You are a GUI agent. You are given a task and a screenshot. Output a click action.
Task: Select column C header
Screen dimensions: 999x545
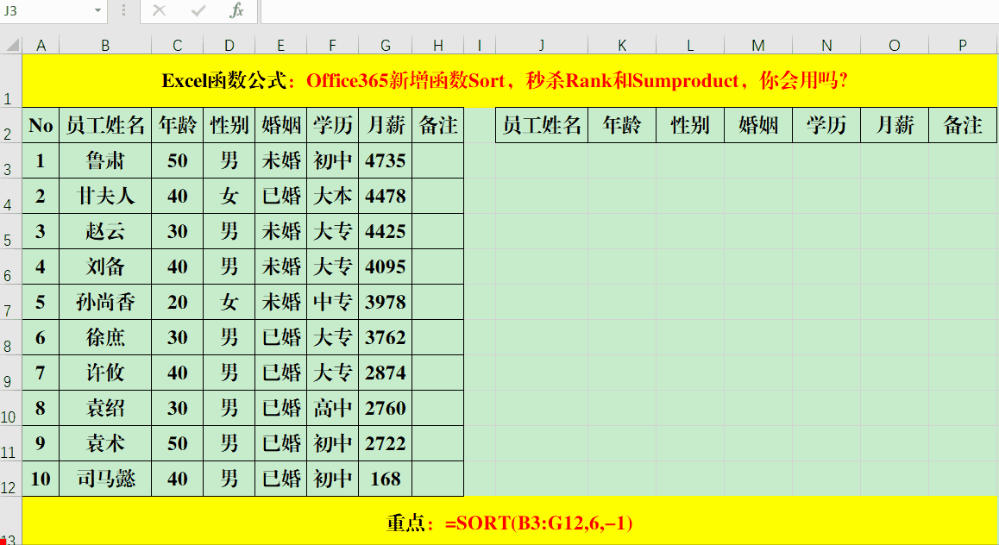pos(177,45)
